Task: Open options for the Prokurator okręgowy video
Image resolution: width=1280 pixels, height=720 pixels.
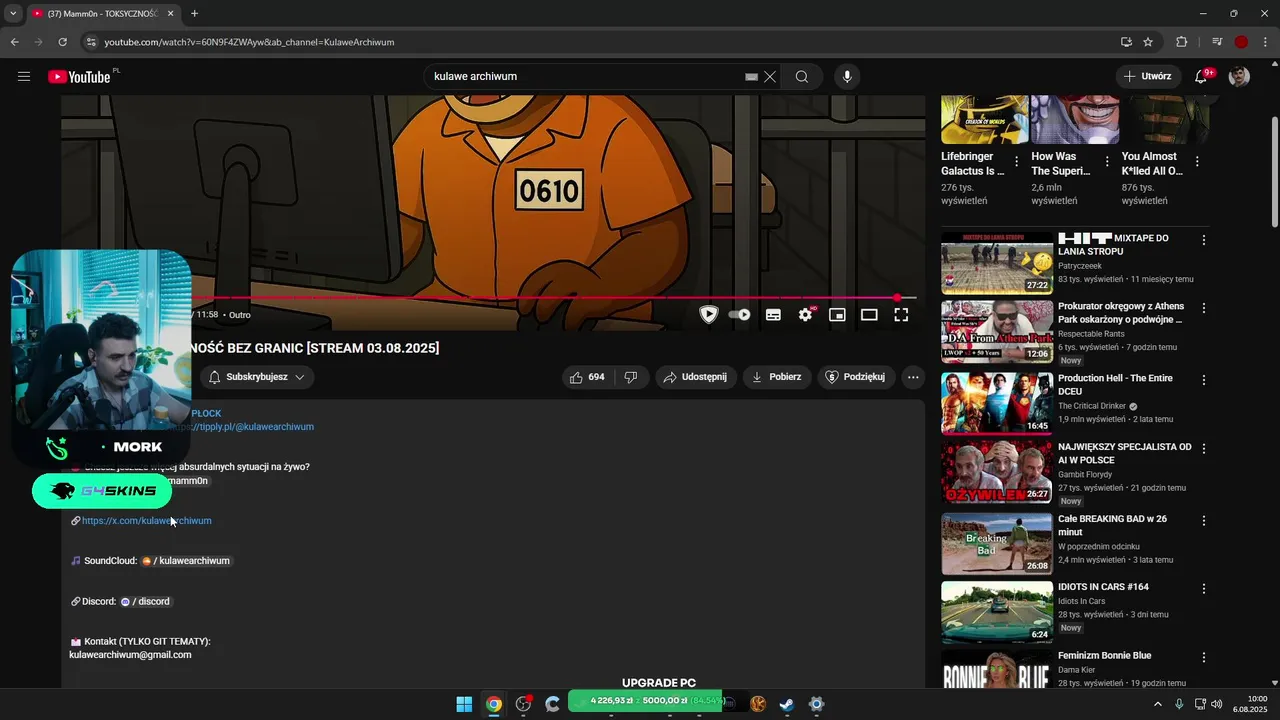Action: pyautogui.click(x=1204, y=308)
